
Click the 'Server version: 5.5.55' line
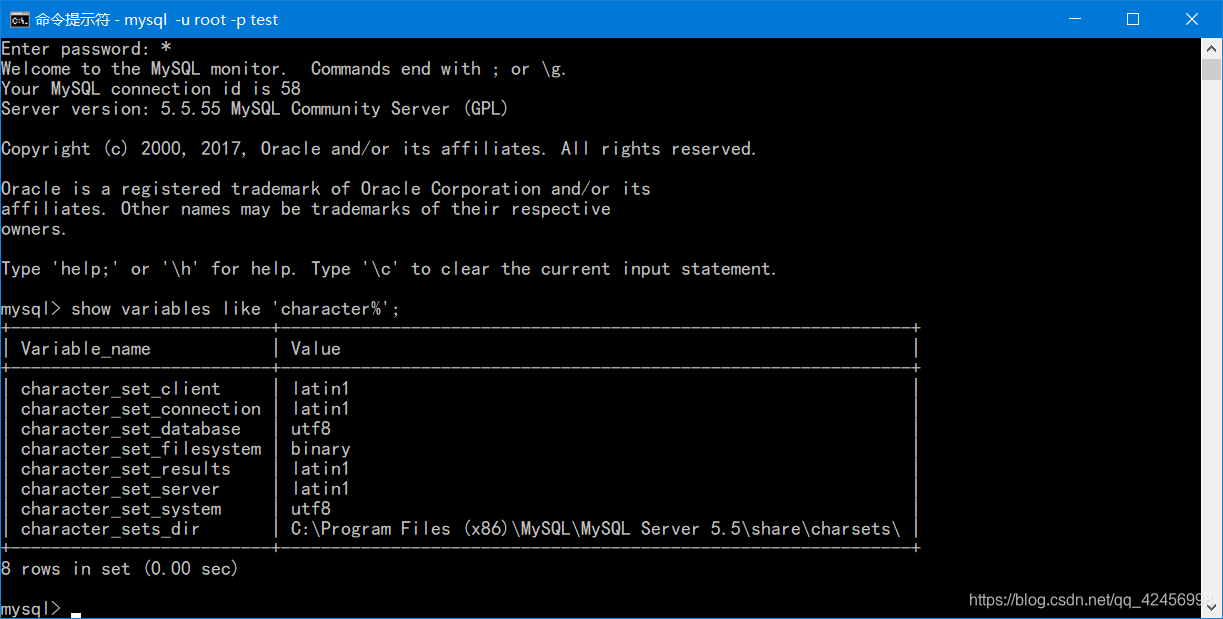(255, 109)
